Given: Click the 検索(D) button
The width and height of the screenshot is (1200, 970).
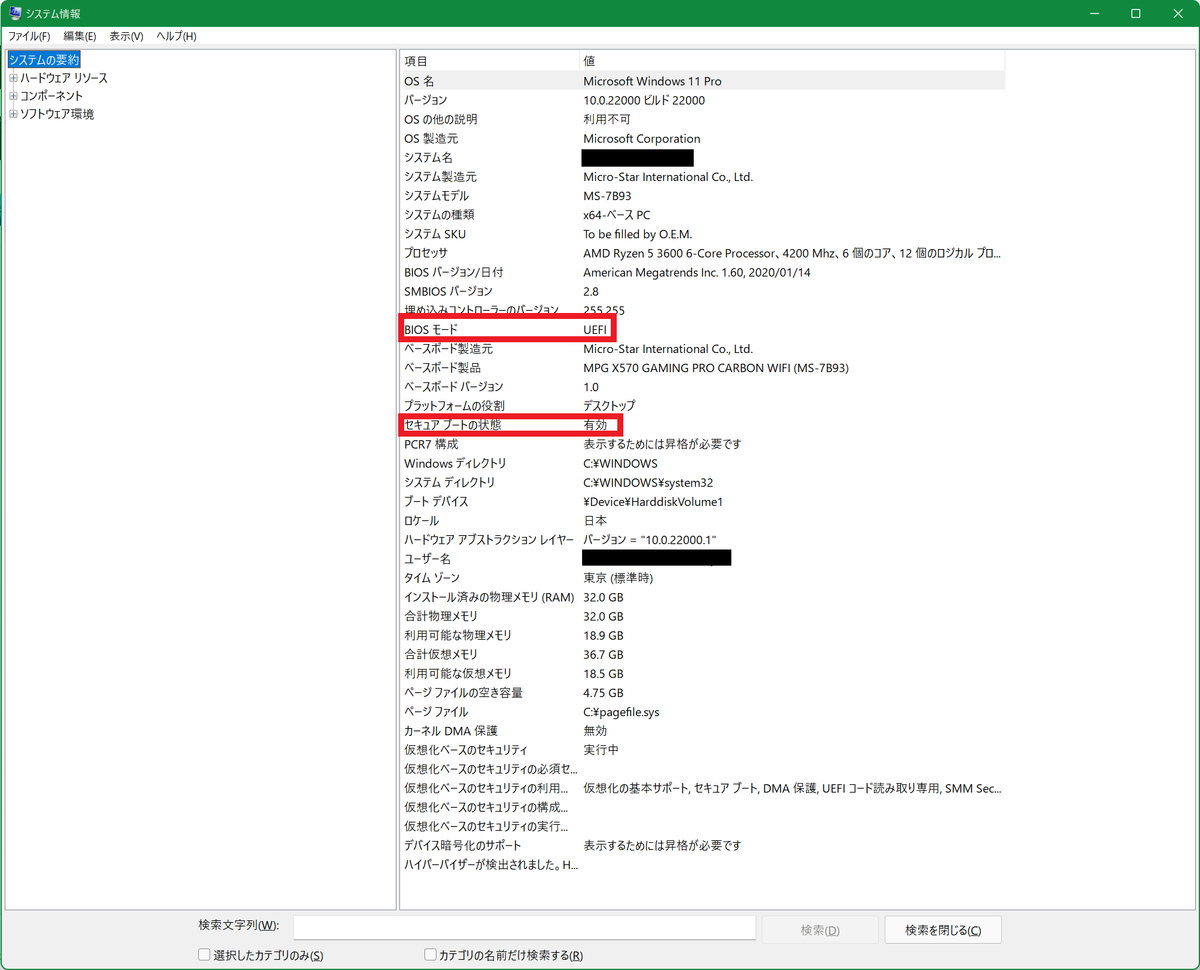Looking at the screenshot, I should pyautogui.click(x=820, y=929).
